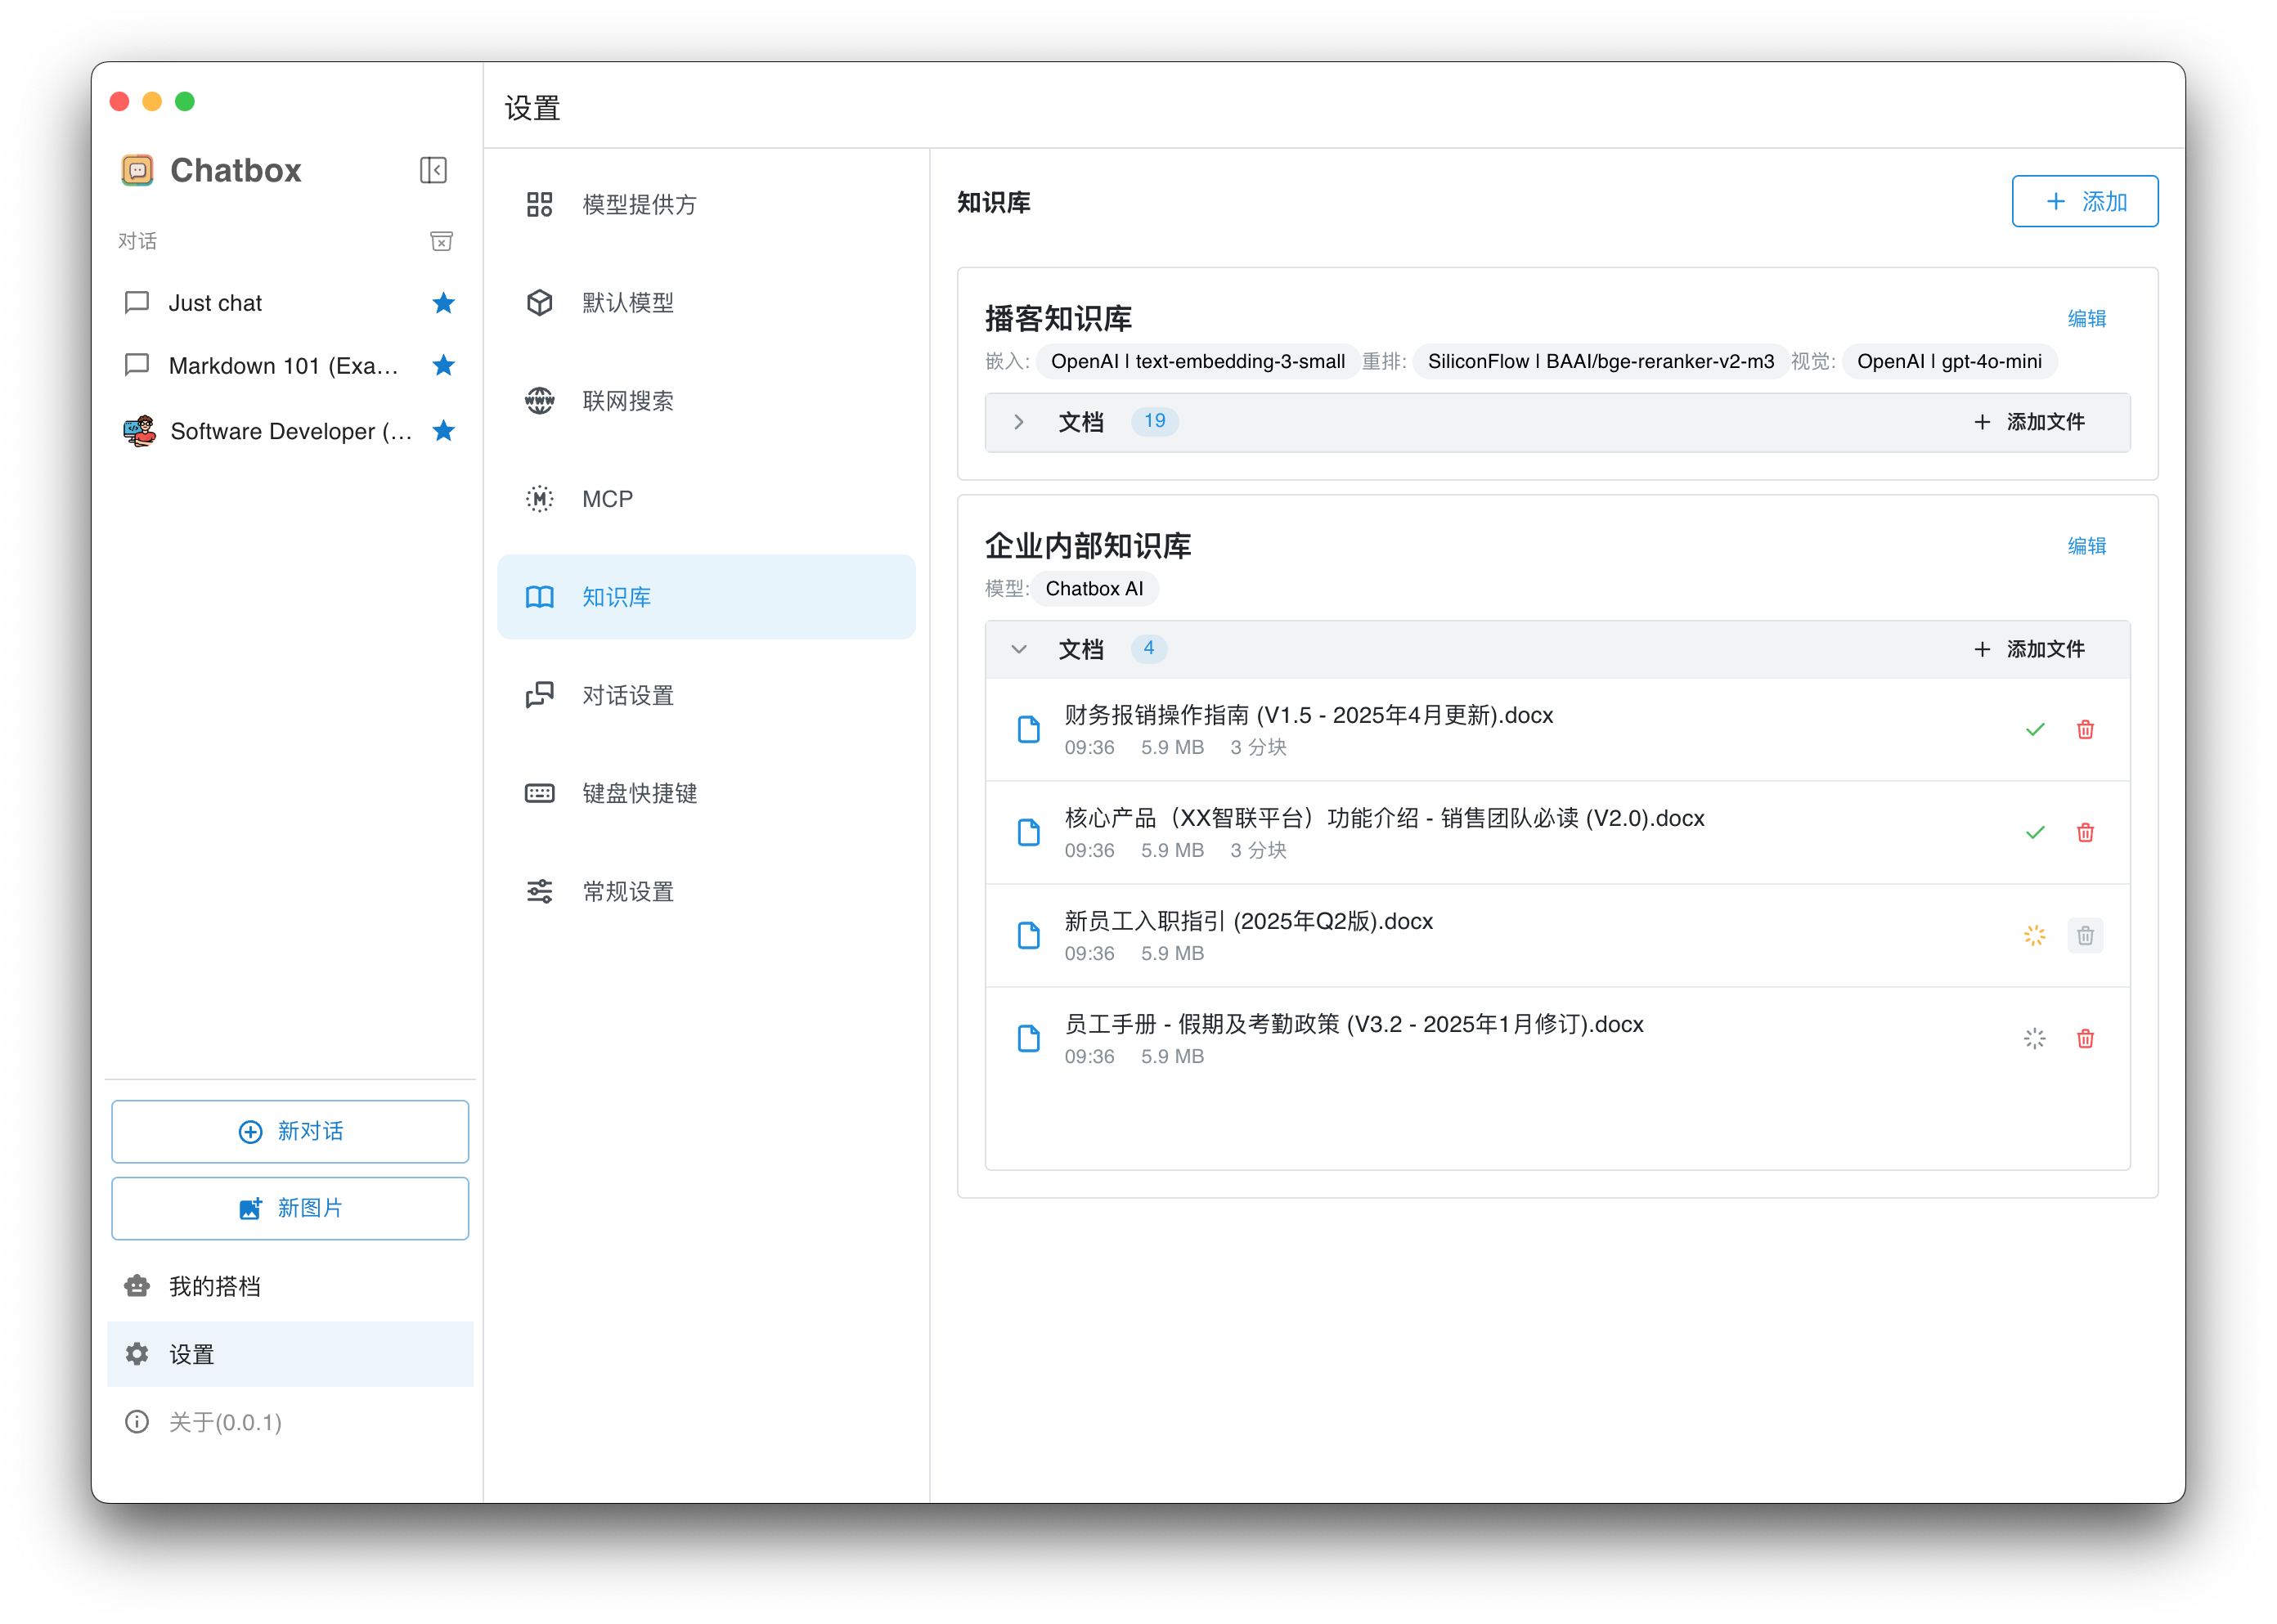Click the file icon of 新员工入职指引

point(1028,935)
